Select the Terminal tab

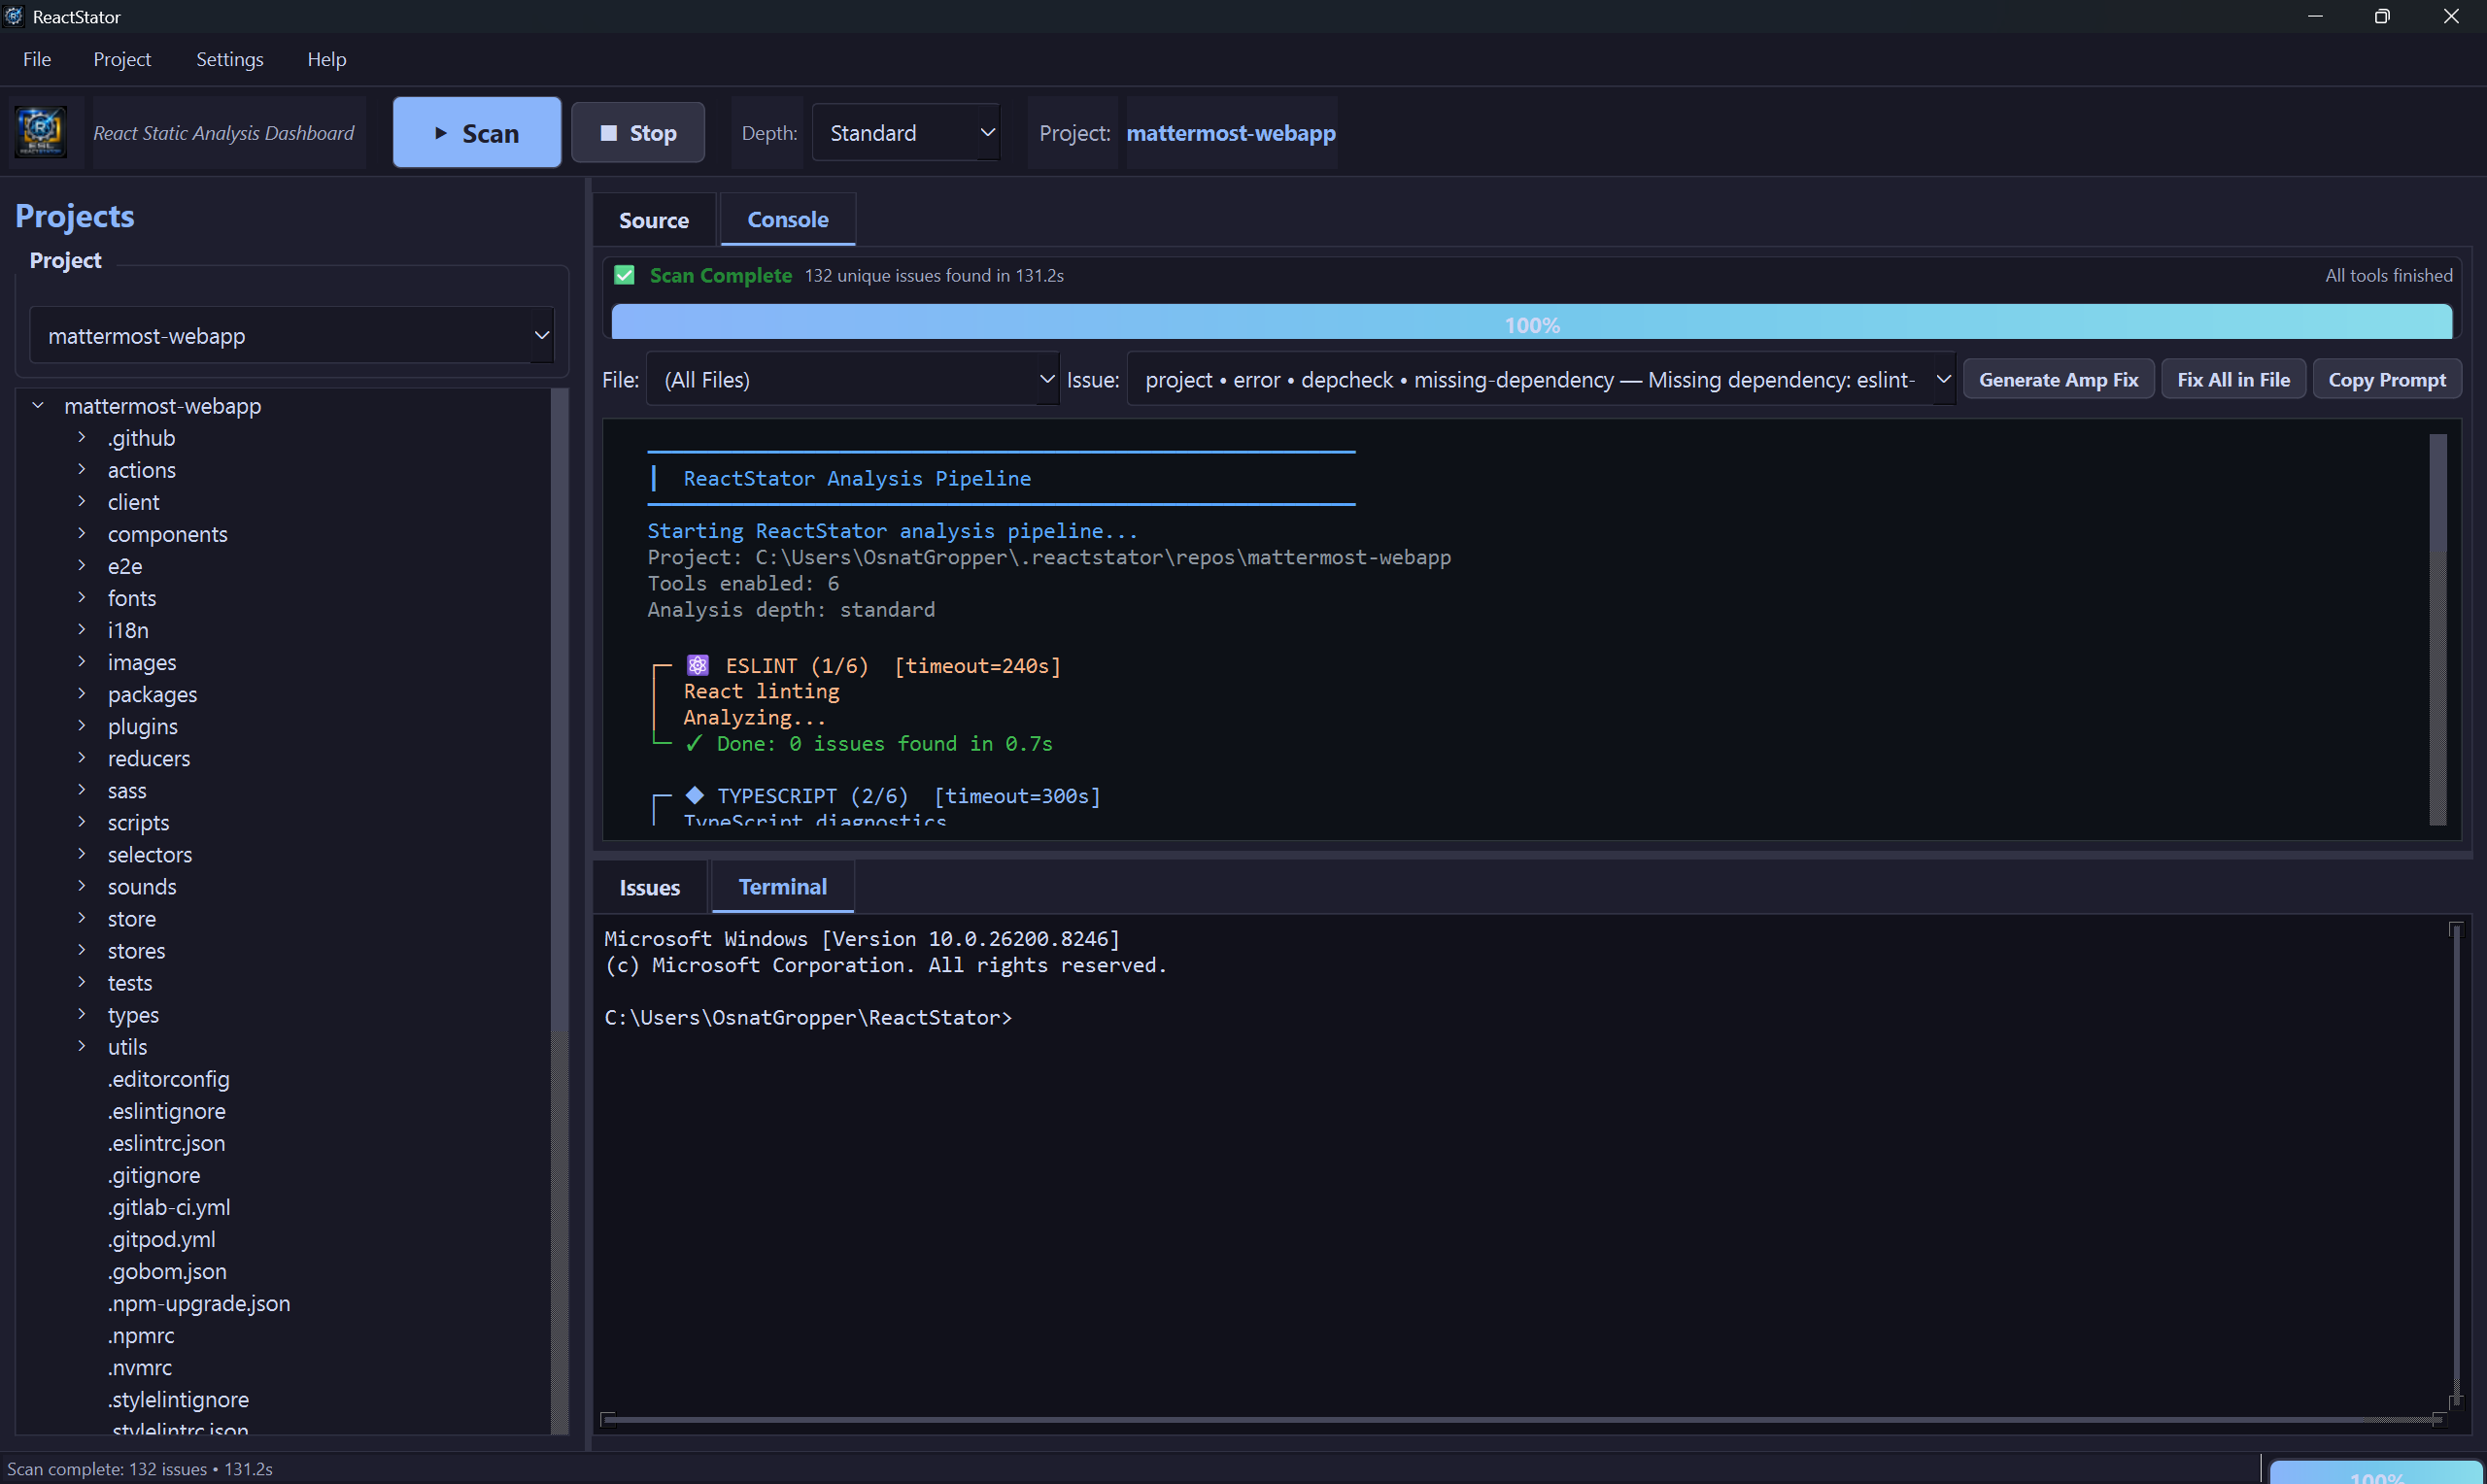(782, 886)
